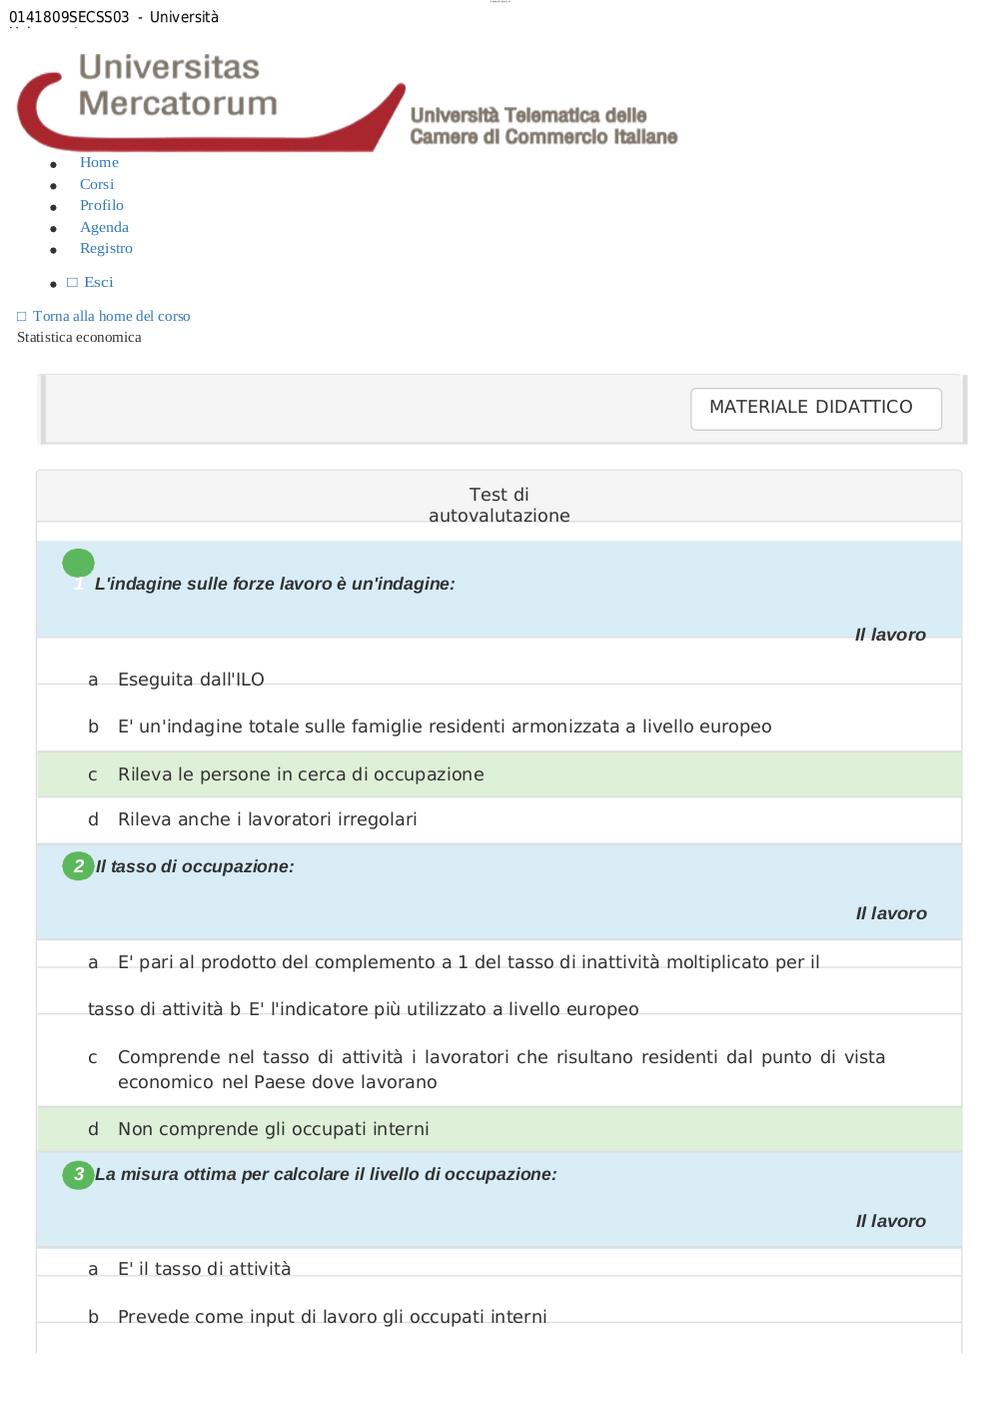Follow Torna alla home del corso link
This screenshot has height=1414, width=1000.
pos(111,316)
